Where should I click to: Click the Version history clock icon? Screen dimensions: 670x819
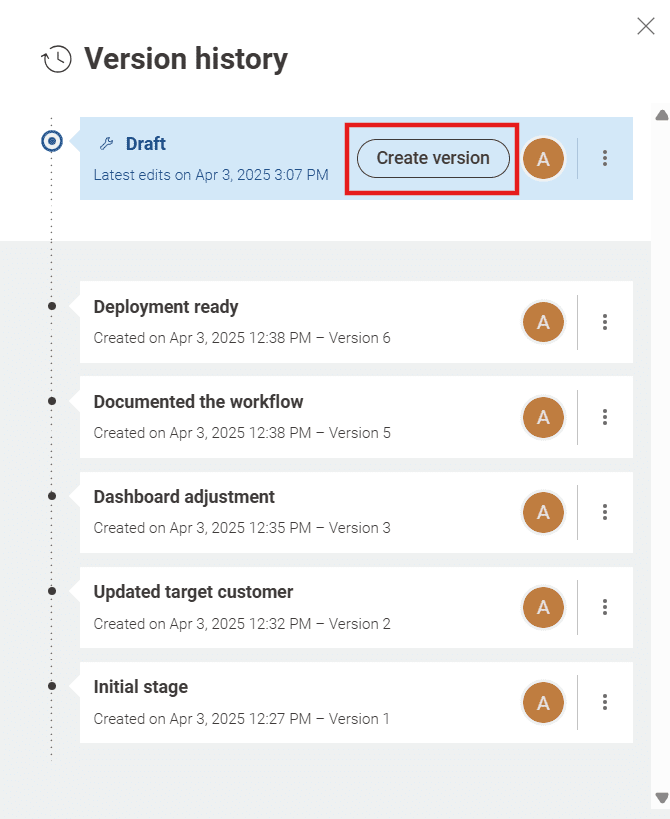click(x=56, y=59)
